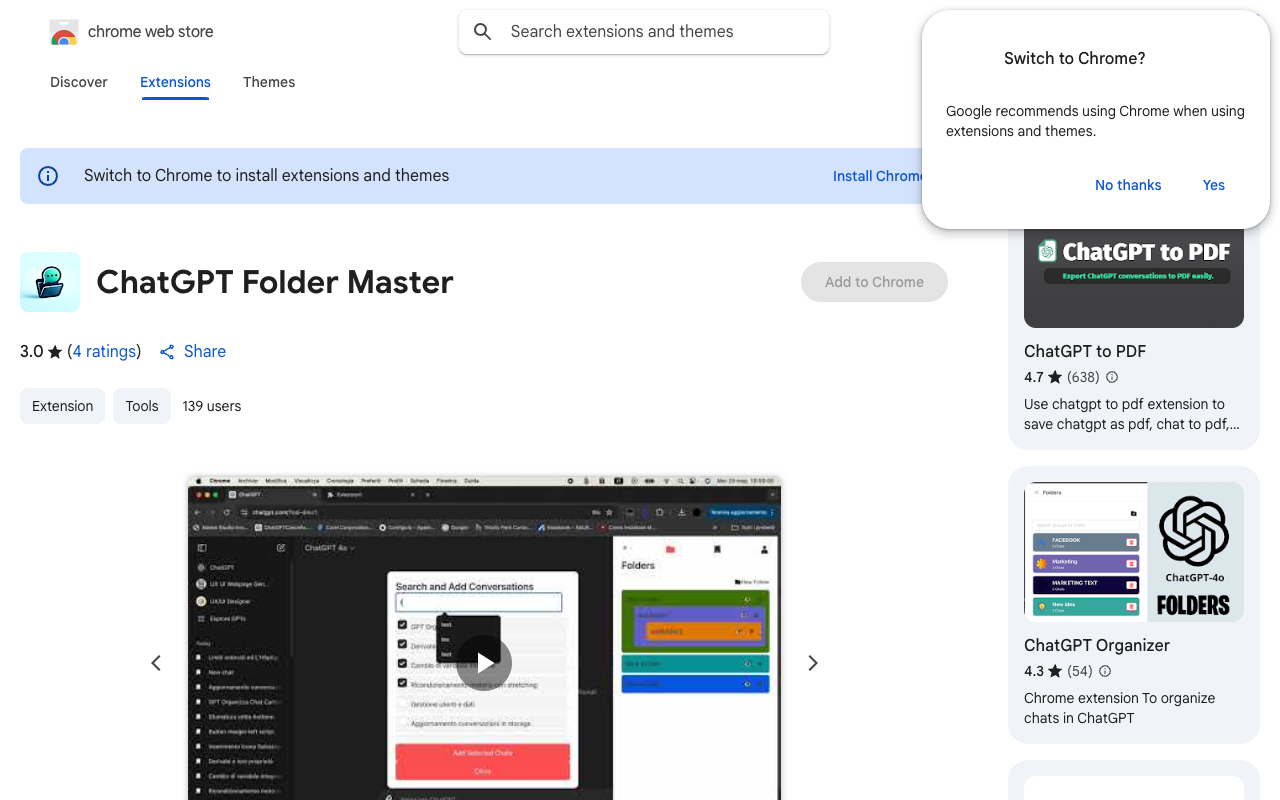Switch to the Themes tab
This screenshot has width=1280, height=800.
click(269, 82)
